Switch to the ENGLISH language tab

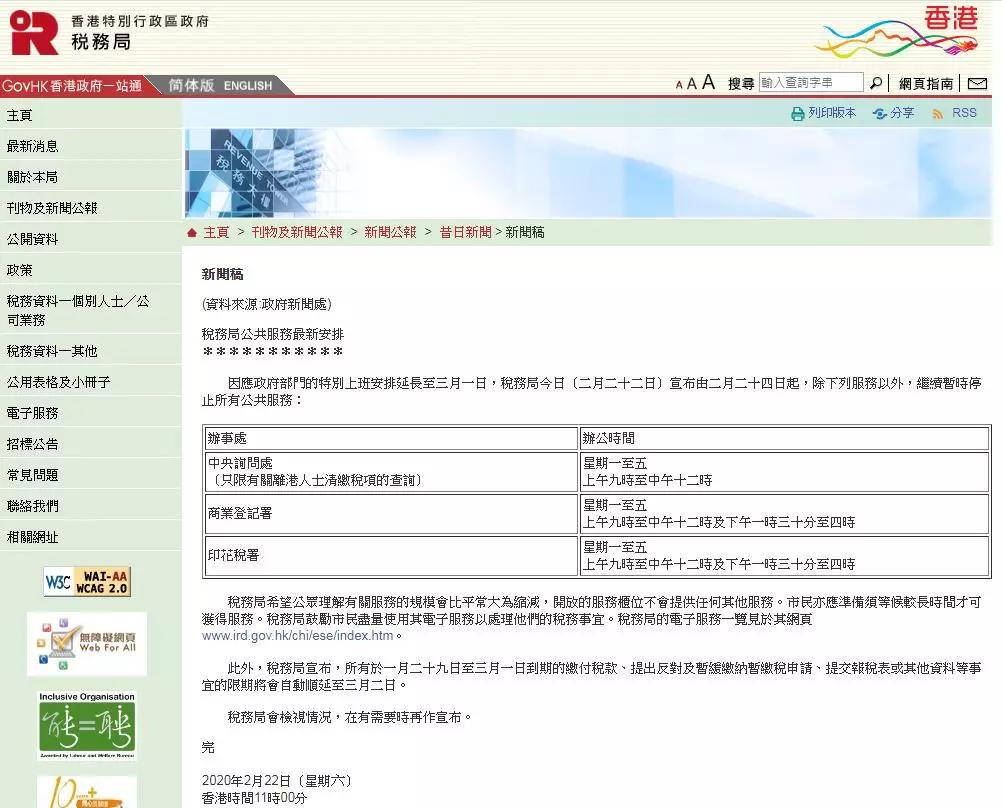[248, 86]
